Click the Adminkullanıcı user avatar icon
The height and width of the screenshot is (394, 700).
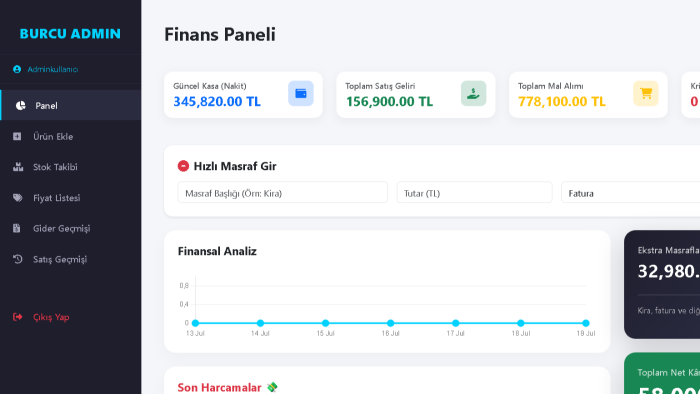click(17, 69)
